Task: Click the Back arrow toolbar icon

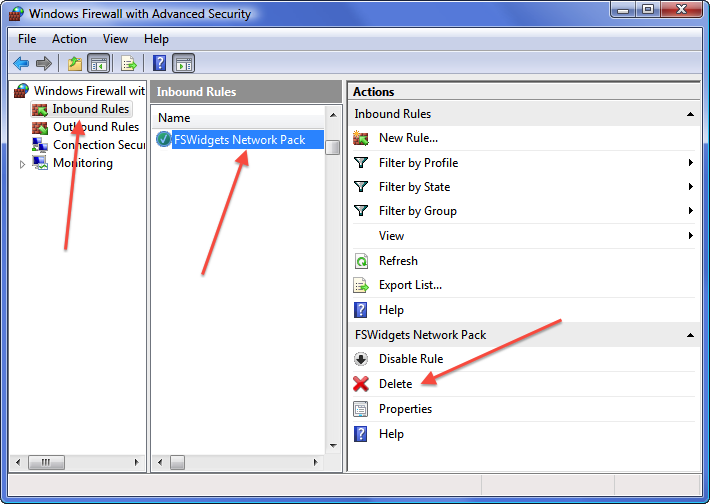Action: [x=21, y=63]
